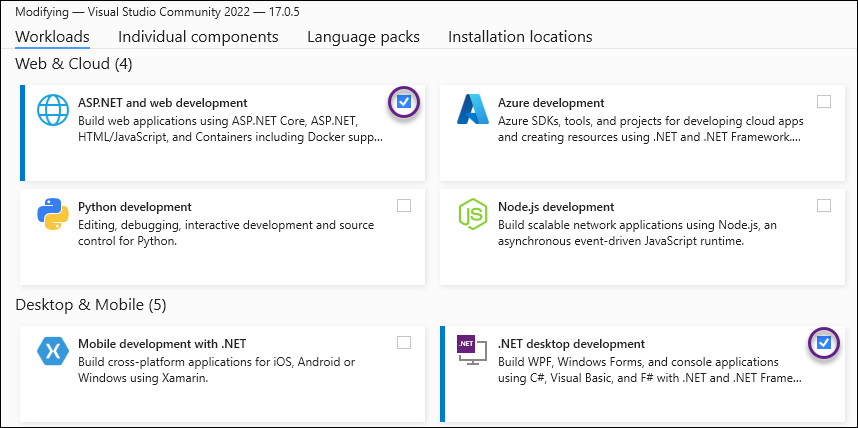Click the ASP.NET globe icon

coord(52,111)
